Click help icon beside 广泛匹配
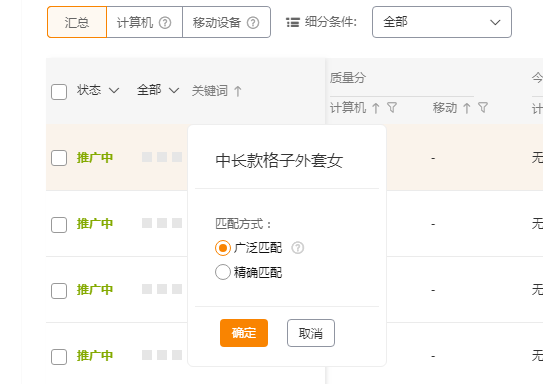 [297, 248]
